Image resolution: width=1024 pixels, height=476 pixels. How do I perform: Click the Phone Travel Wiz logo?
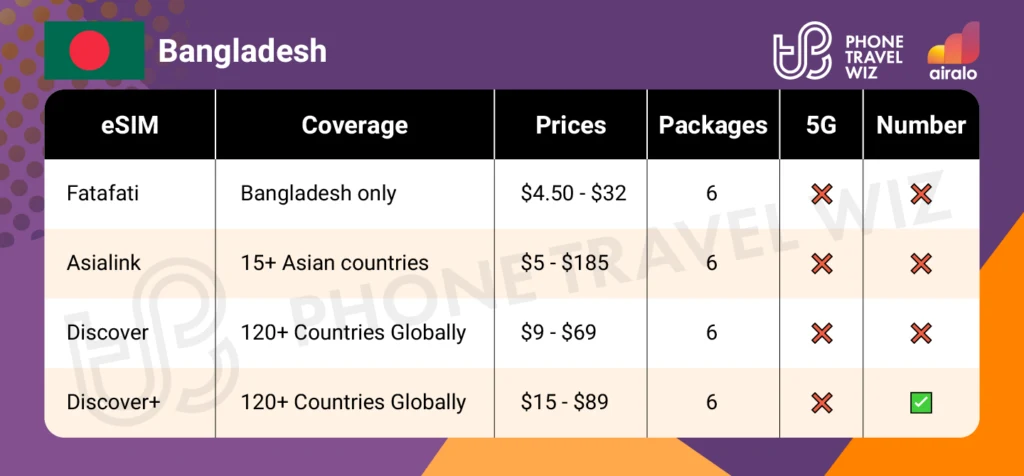838,52
